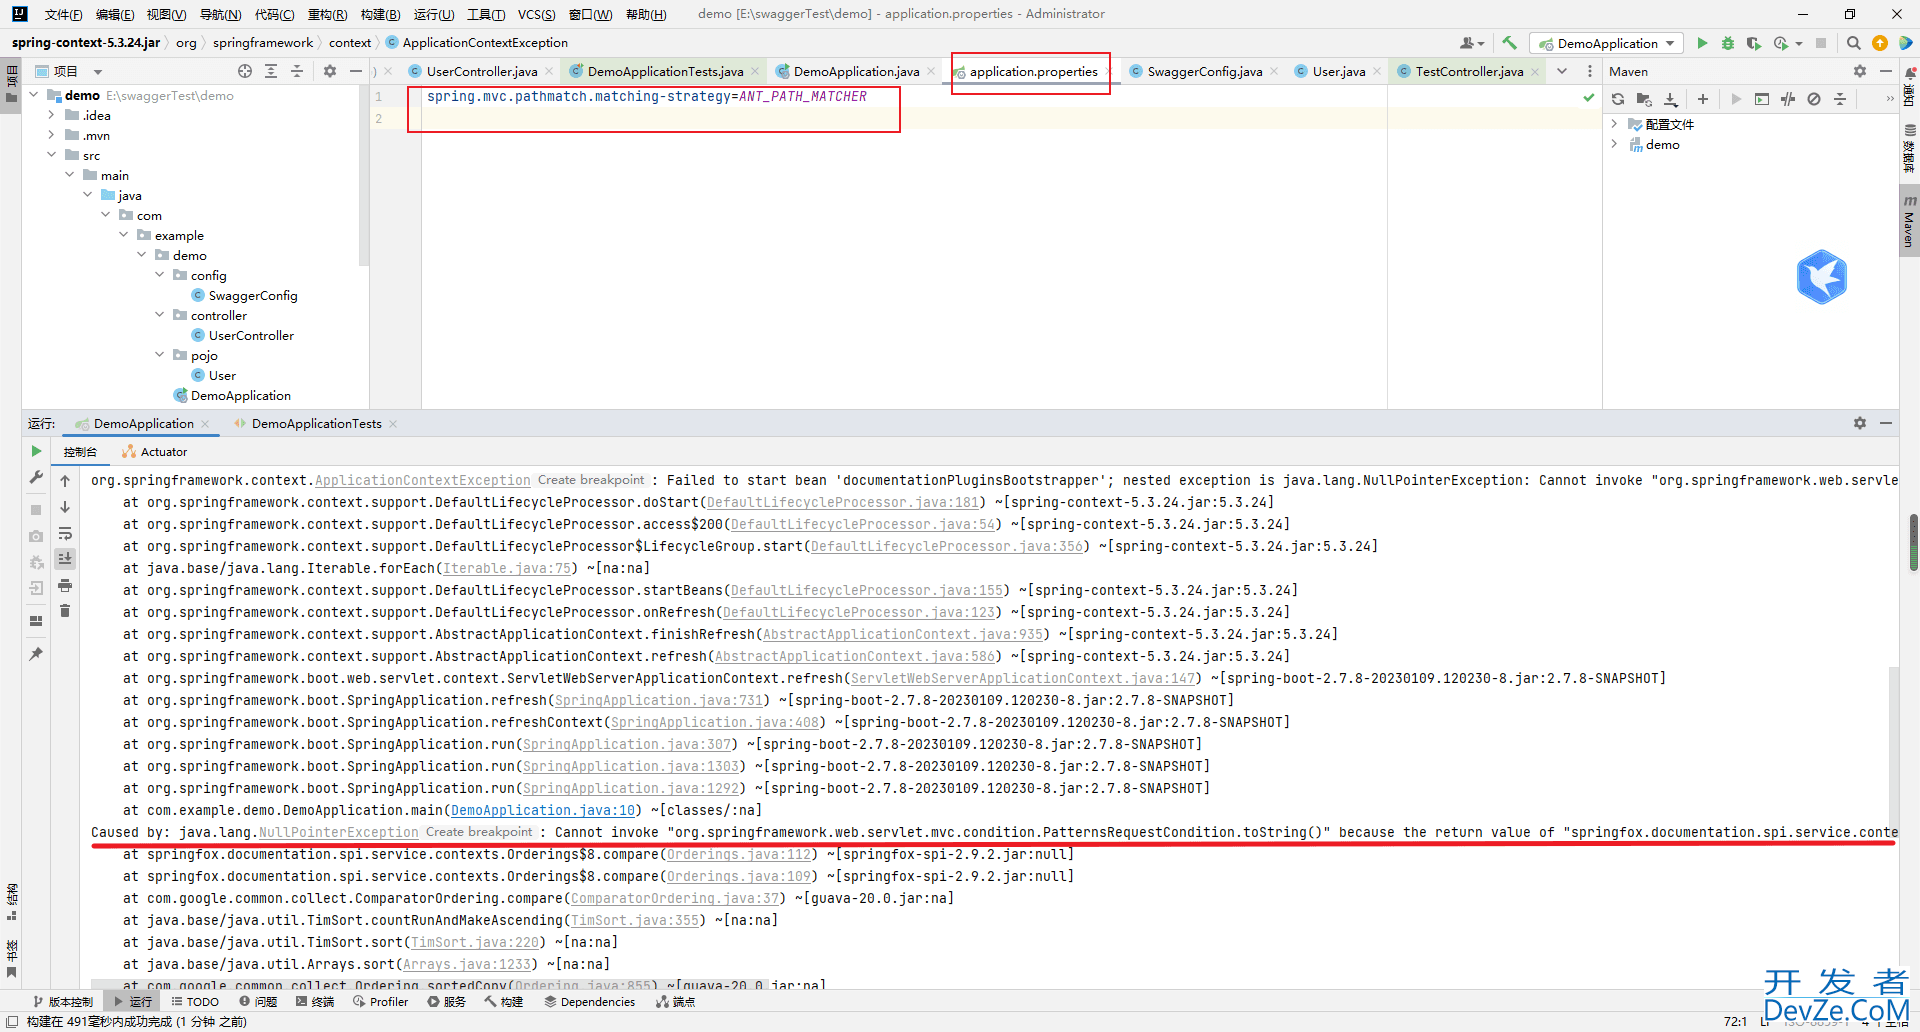Collapse the config package
Image resolution: width=1920 pixels, height=1032 pixels.
pos(160,275)
